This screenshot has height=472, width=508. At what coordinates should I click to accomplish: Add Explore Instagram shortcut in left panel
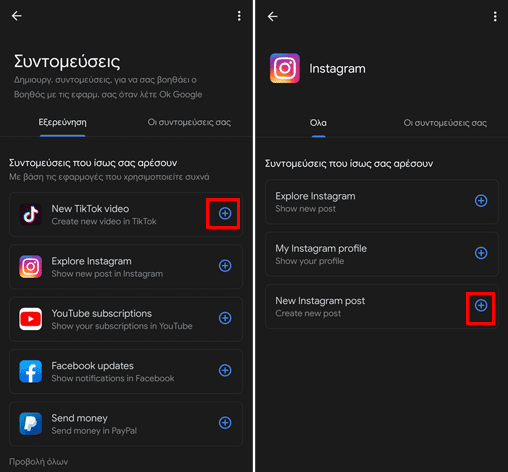pos(225,266)
